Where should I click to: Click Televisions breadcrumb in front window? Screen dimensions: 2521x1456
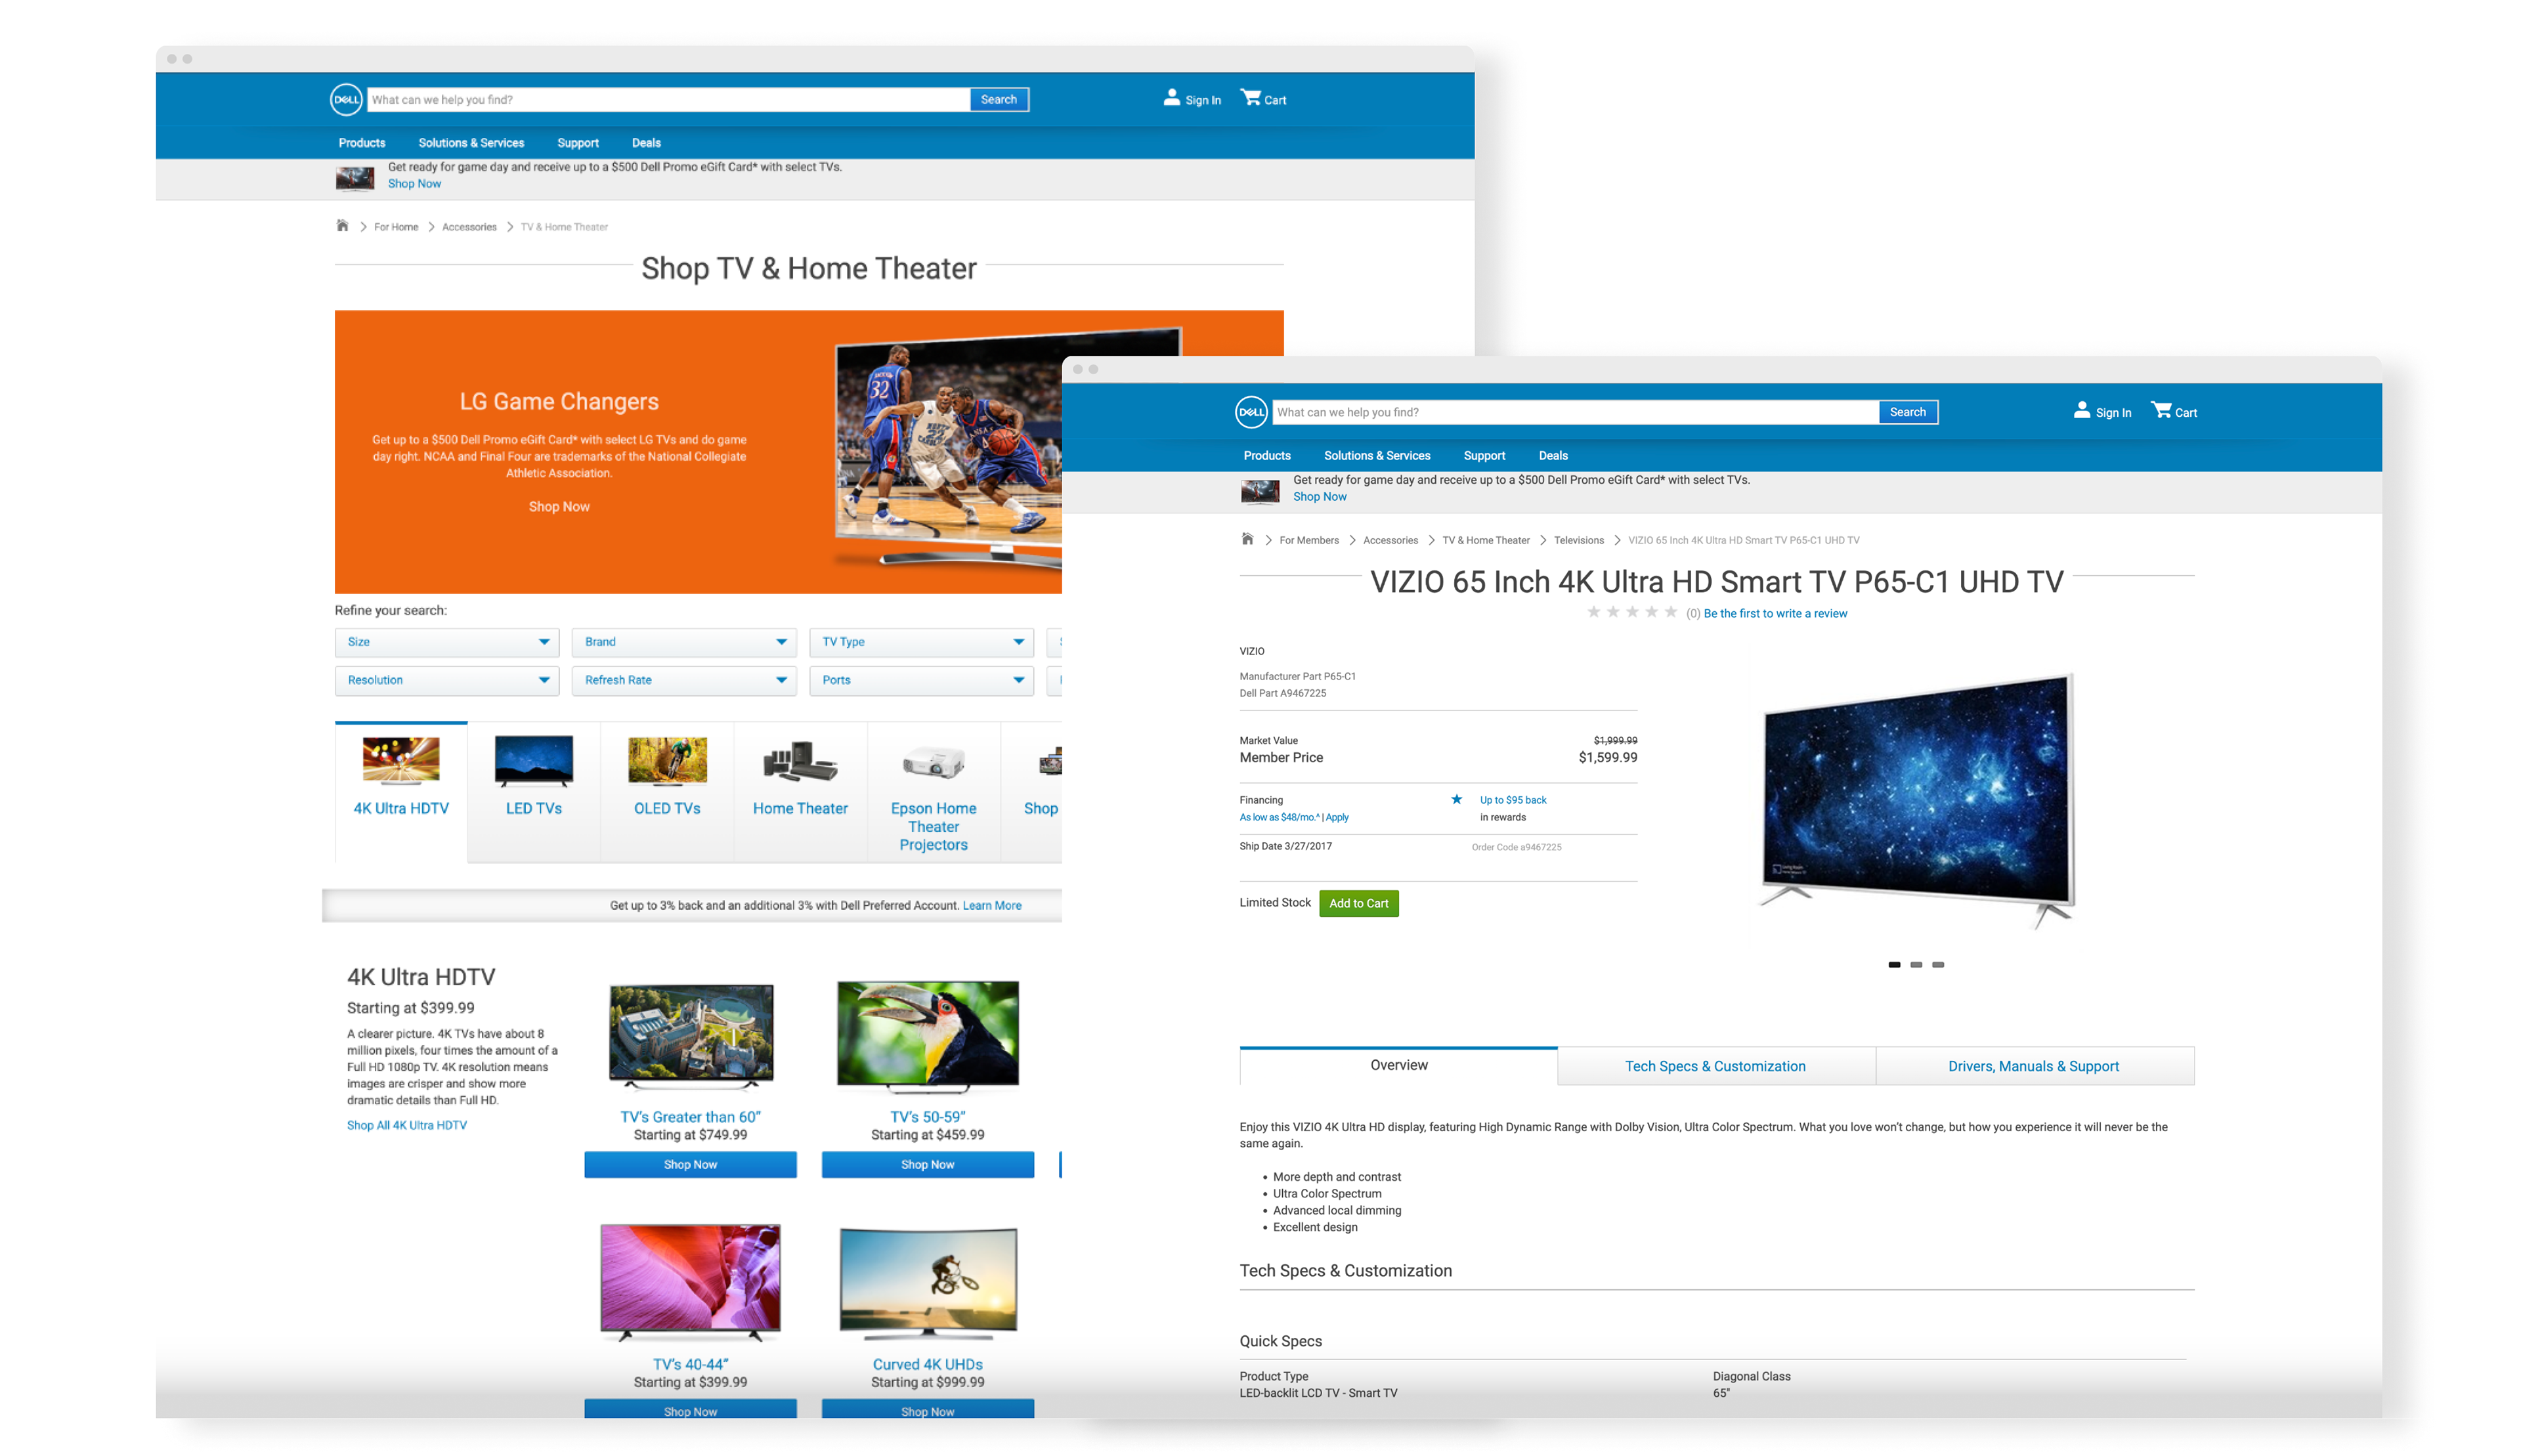pyautogui.click(x=1578, y=540)
